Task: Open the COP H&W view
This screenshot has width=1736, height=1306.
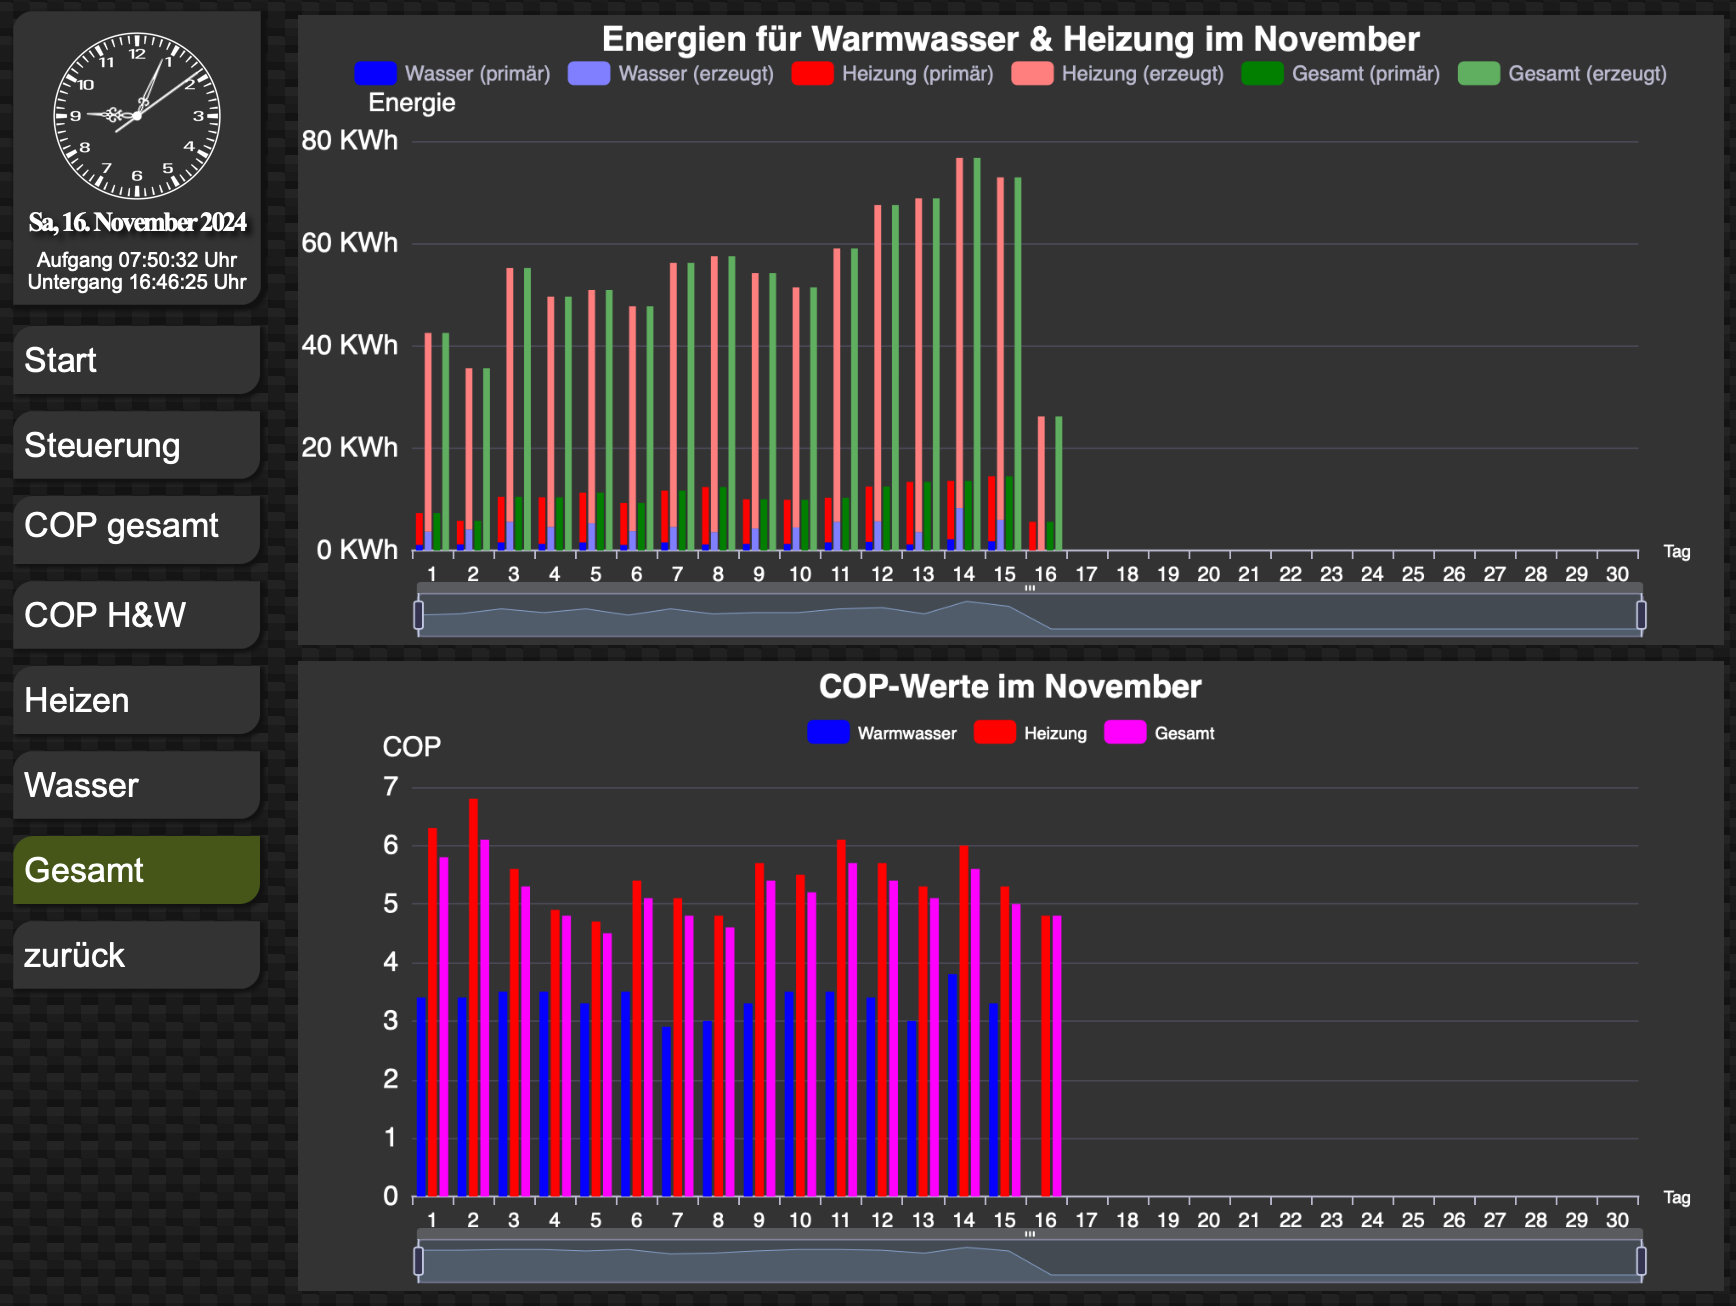Action: tap(137, 615)
